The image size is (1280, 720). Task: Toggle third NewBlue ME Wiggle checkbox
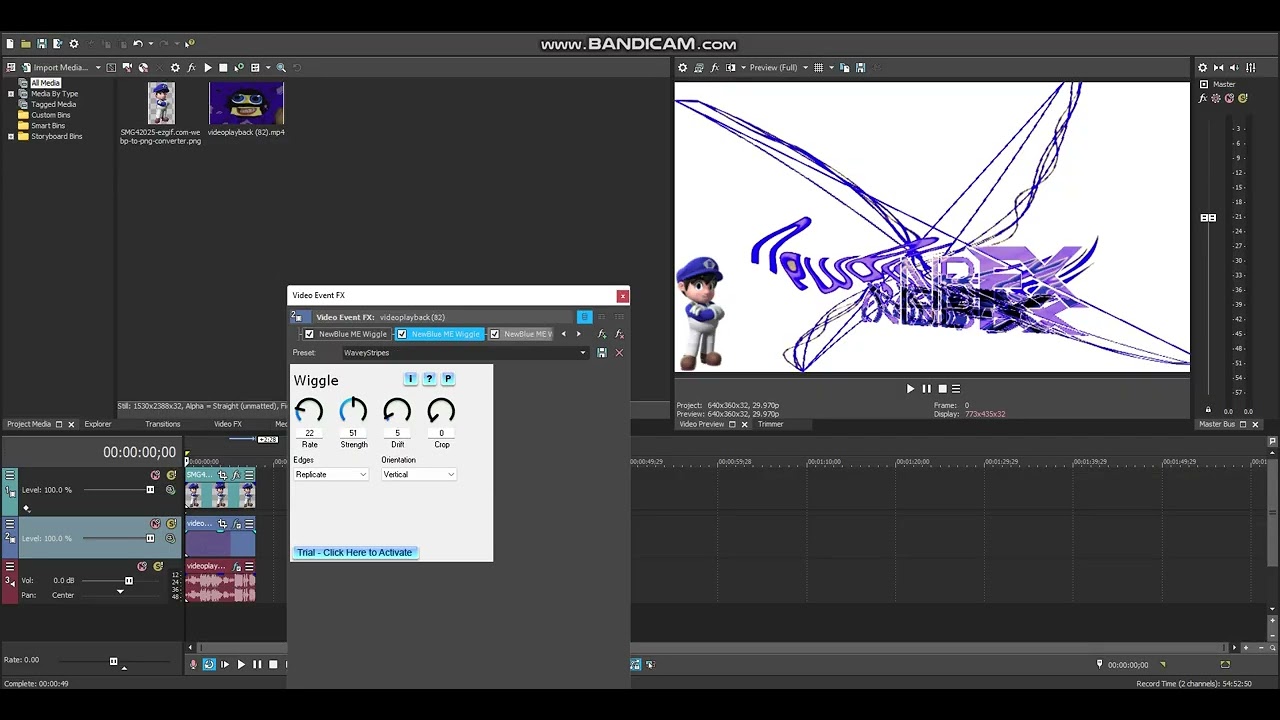[x=494, y=334]
